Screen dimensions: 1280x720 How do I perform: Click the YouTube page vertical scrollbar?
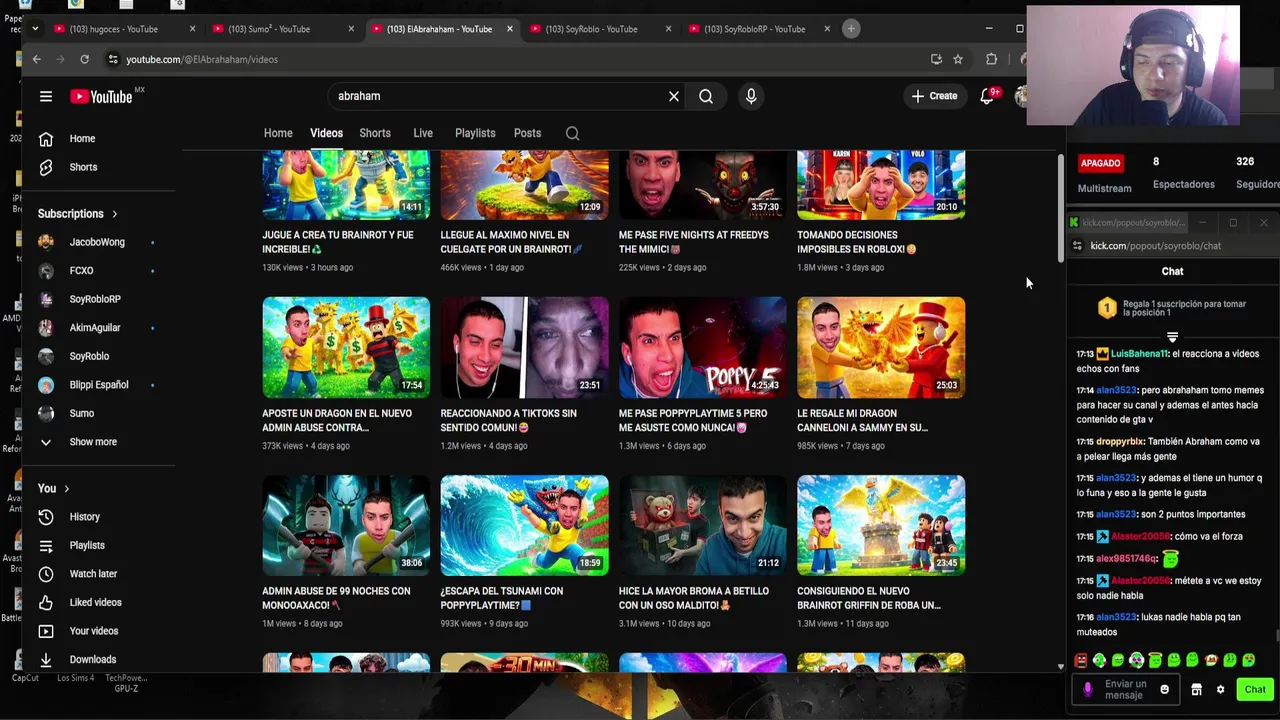pyautogui.click(x=1061, y=210)
